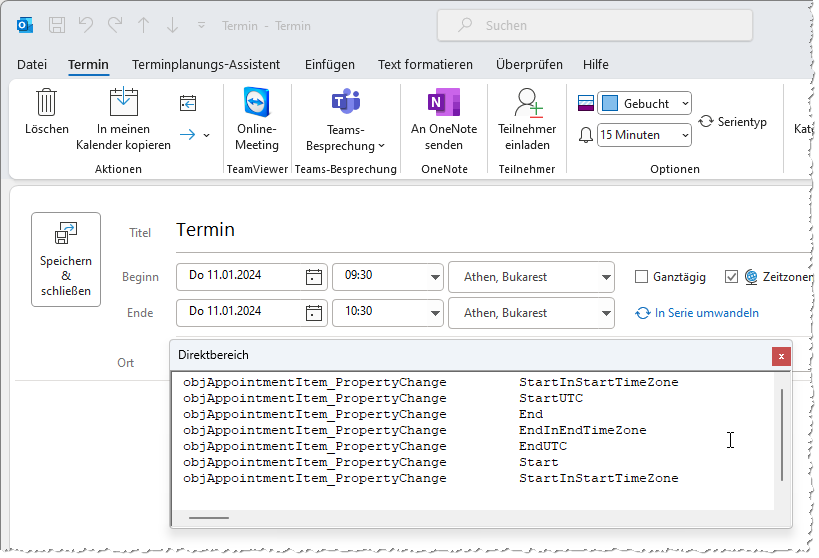
Task: Click the Löschen trash icon
Action: tap(46, 103)
